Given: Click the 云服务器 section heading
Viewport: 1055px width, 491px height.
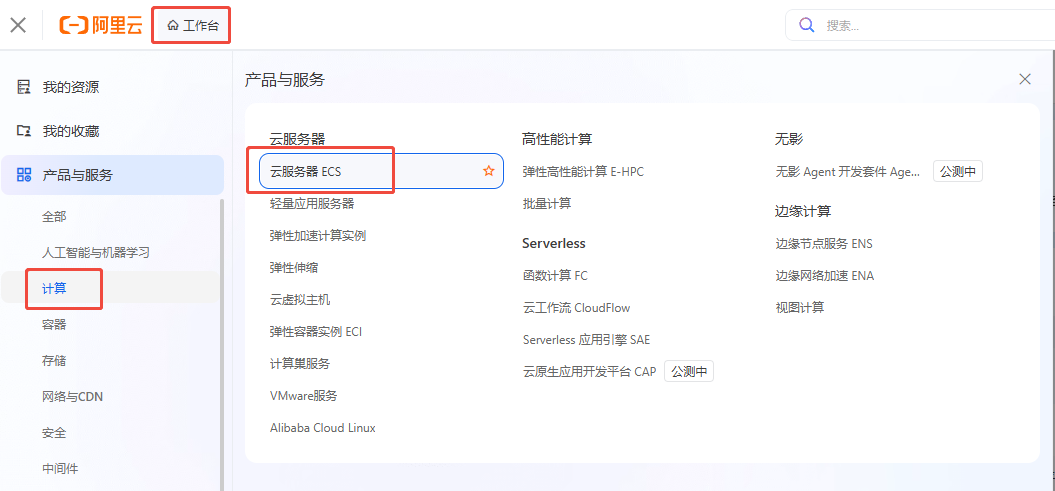Looking at the screenshot, I should point(297,139).
